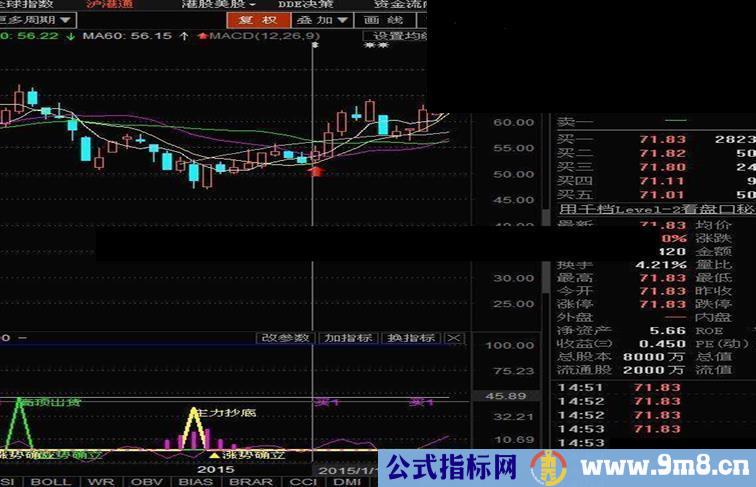Select the BOLL indicator tab
This screenshot has width=756, height=487.
click(x=50, y=481)
